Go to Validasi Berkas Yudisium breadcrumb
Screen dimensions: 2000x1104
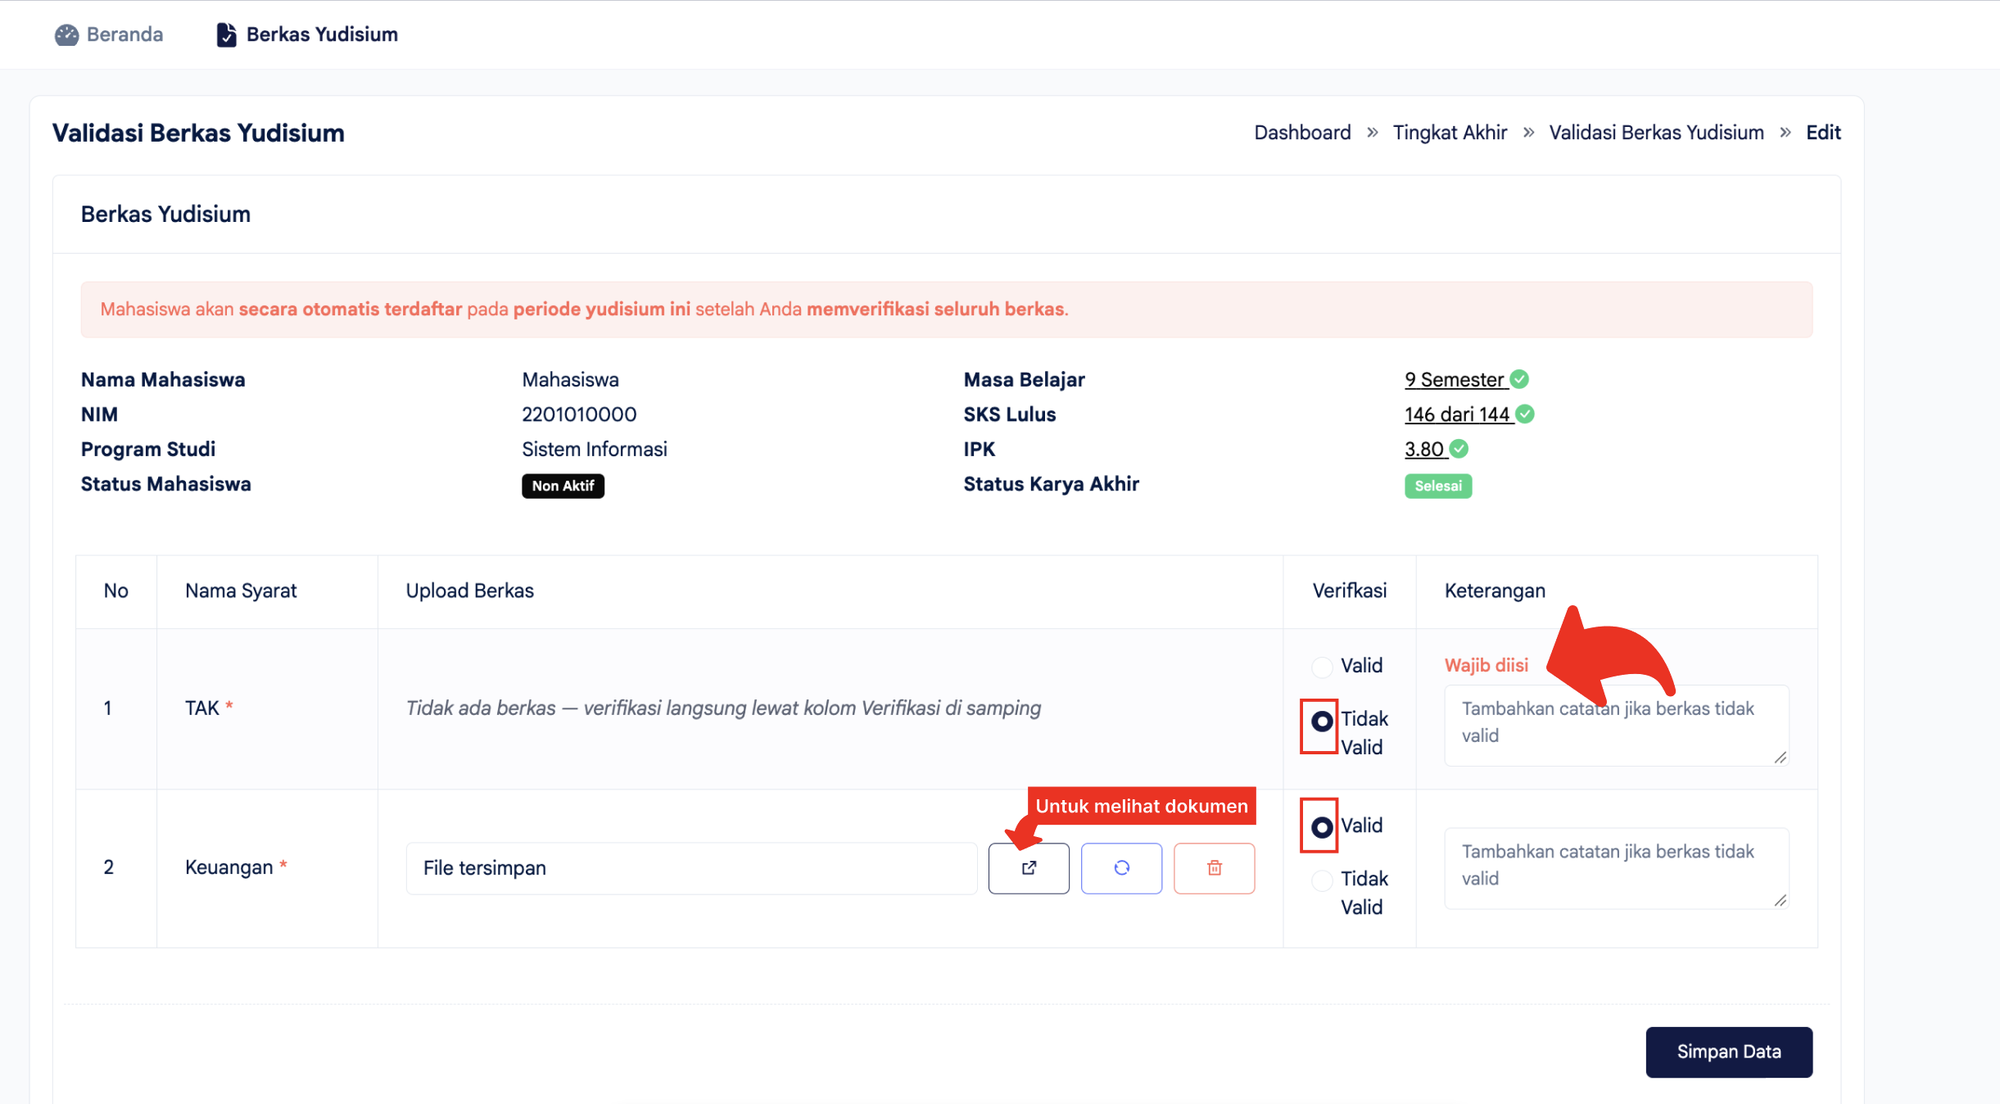pos(1656,133)
